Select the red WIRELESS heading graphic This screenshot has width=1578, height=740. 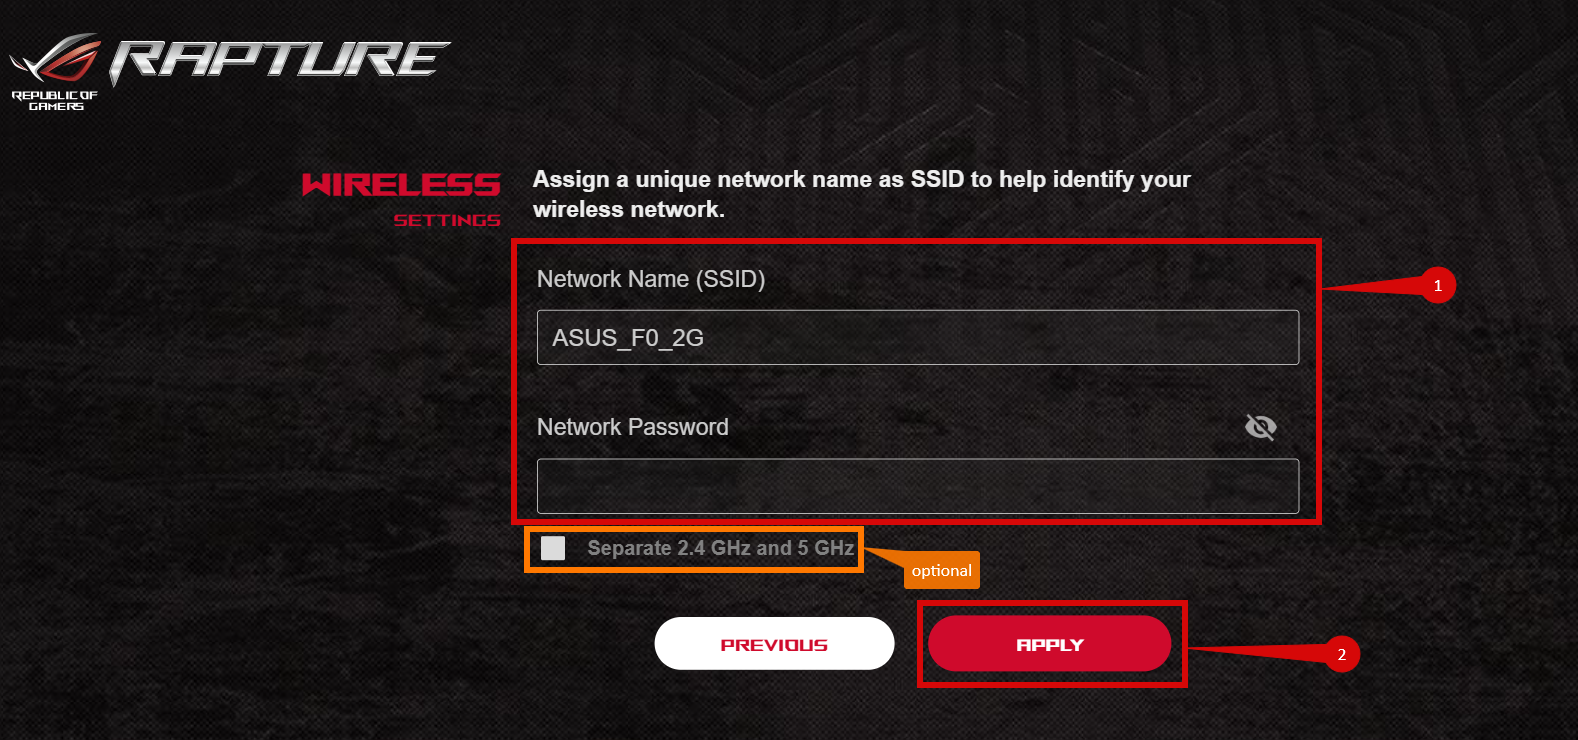(400, 185)
